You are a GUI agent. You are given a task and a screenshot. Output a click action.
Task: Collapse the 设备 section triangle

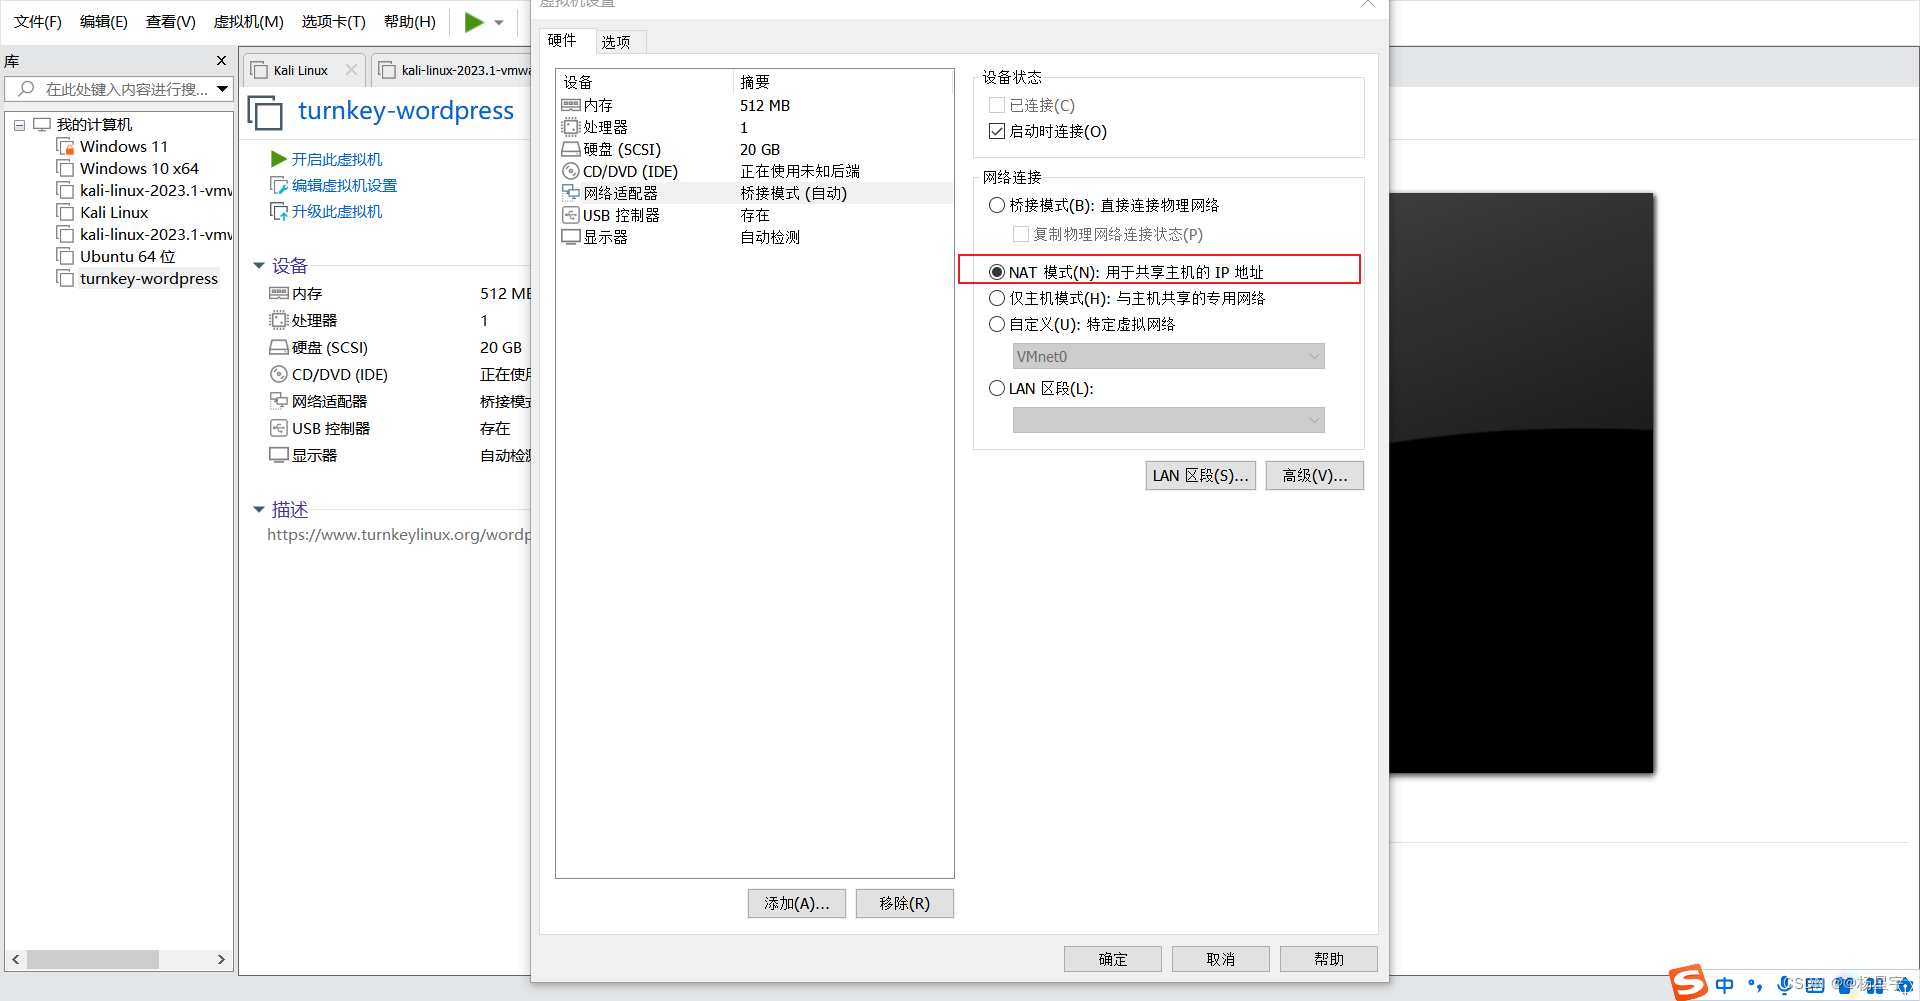pyautogui.click(x=259, y=266)
